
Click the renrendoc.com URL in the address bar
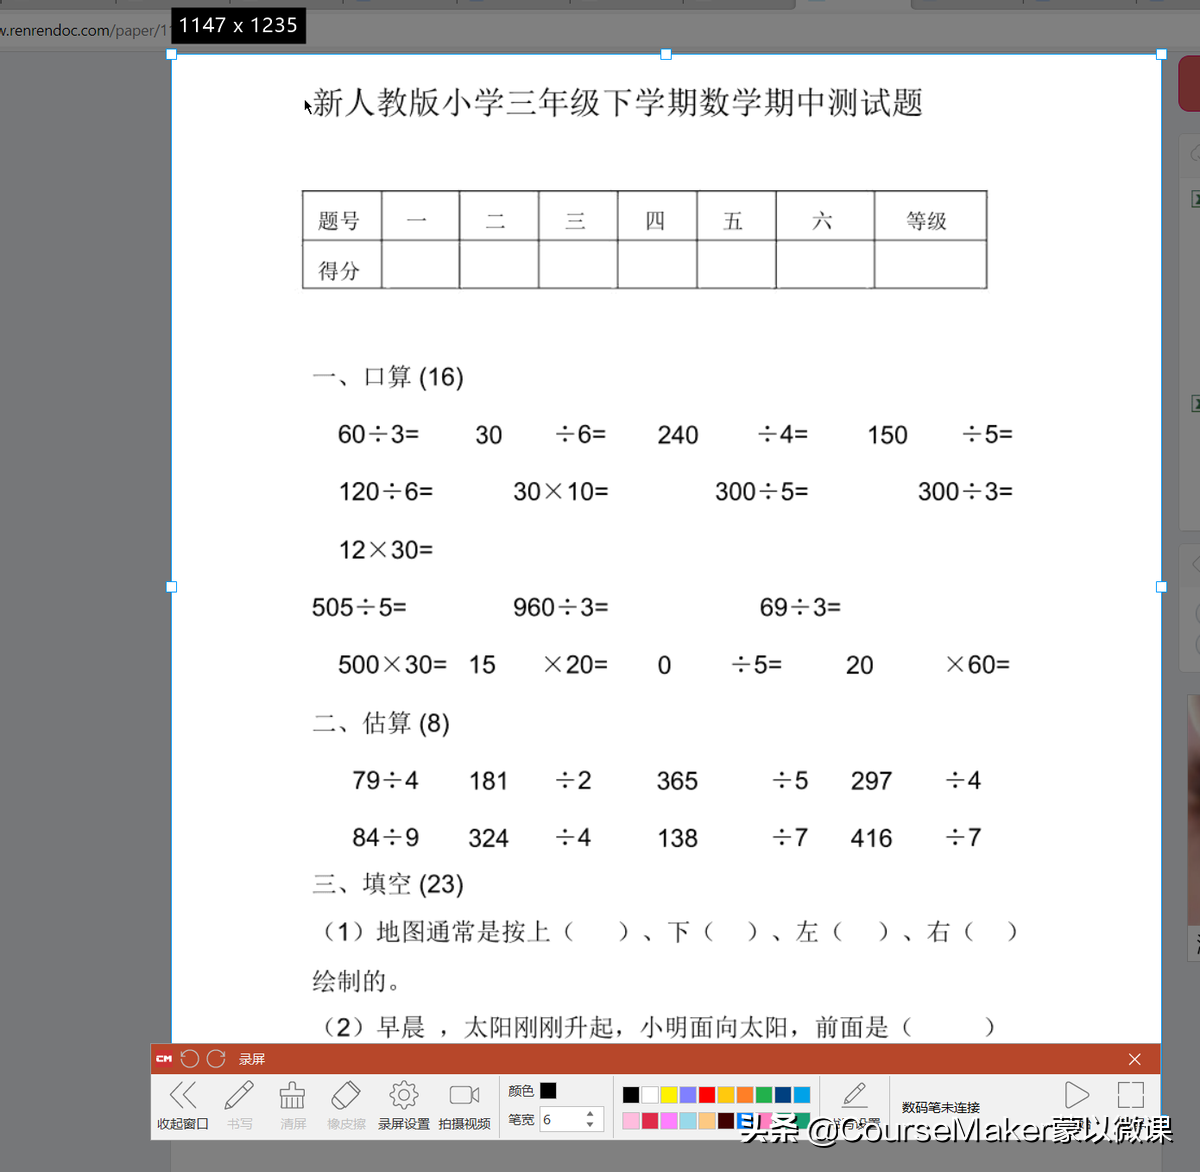click(84, 30)
